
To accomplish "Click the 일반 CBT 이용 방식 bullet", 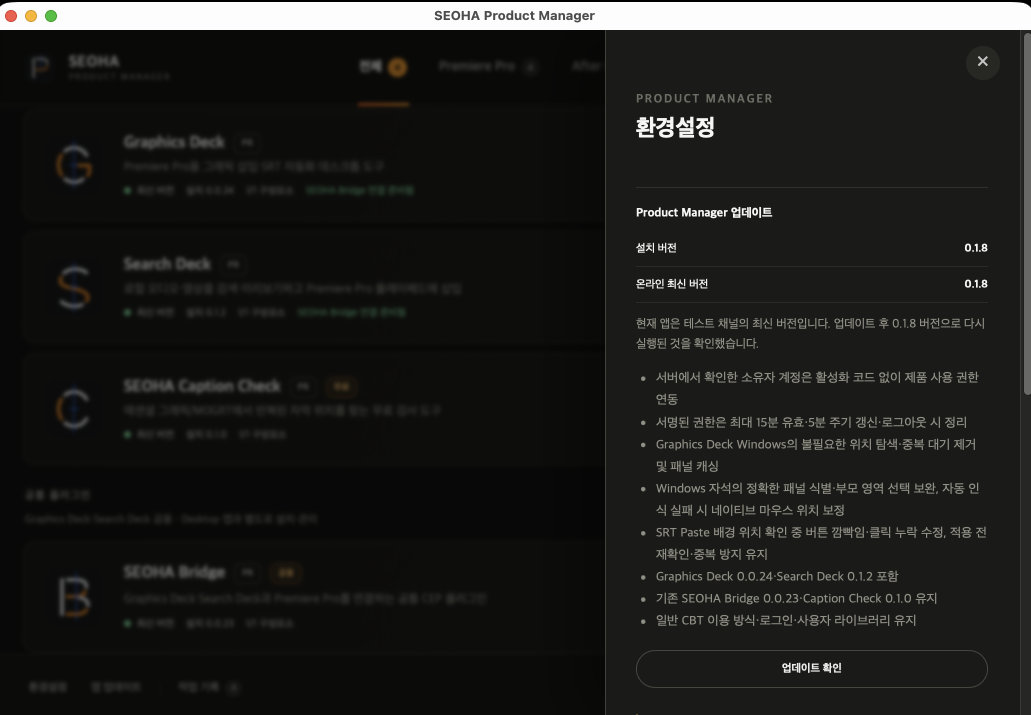I will (x=786, y=620).
